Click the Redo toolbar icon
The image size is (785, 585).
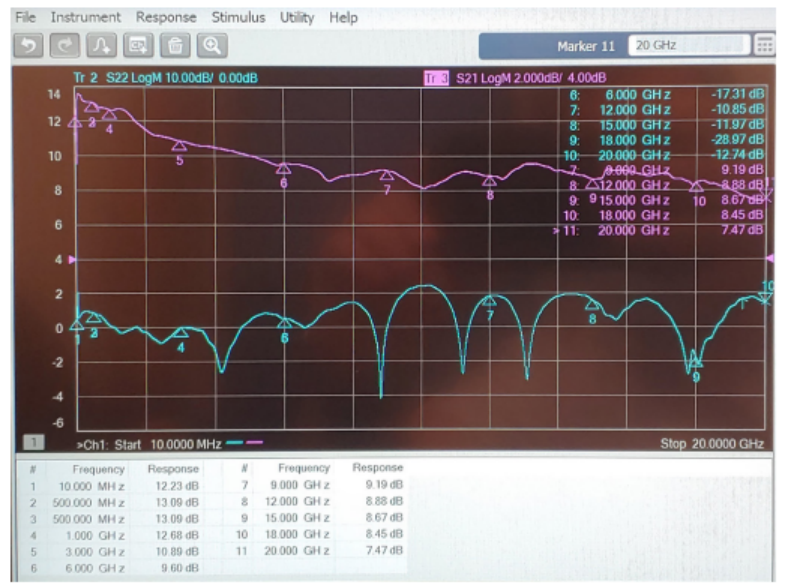coord(64,45)
